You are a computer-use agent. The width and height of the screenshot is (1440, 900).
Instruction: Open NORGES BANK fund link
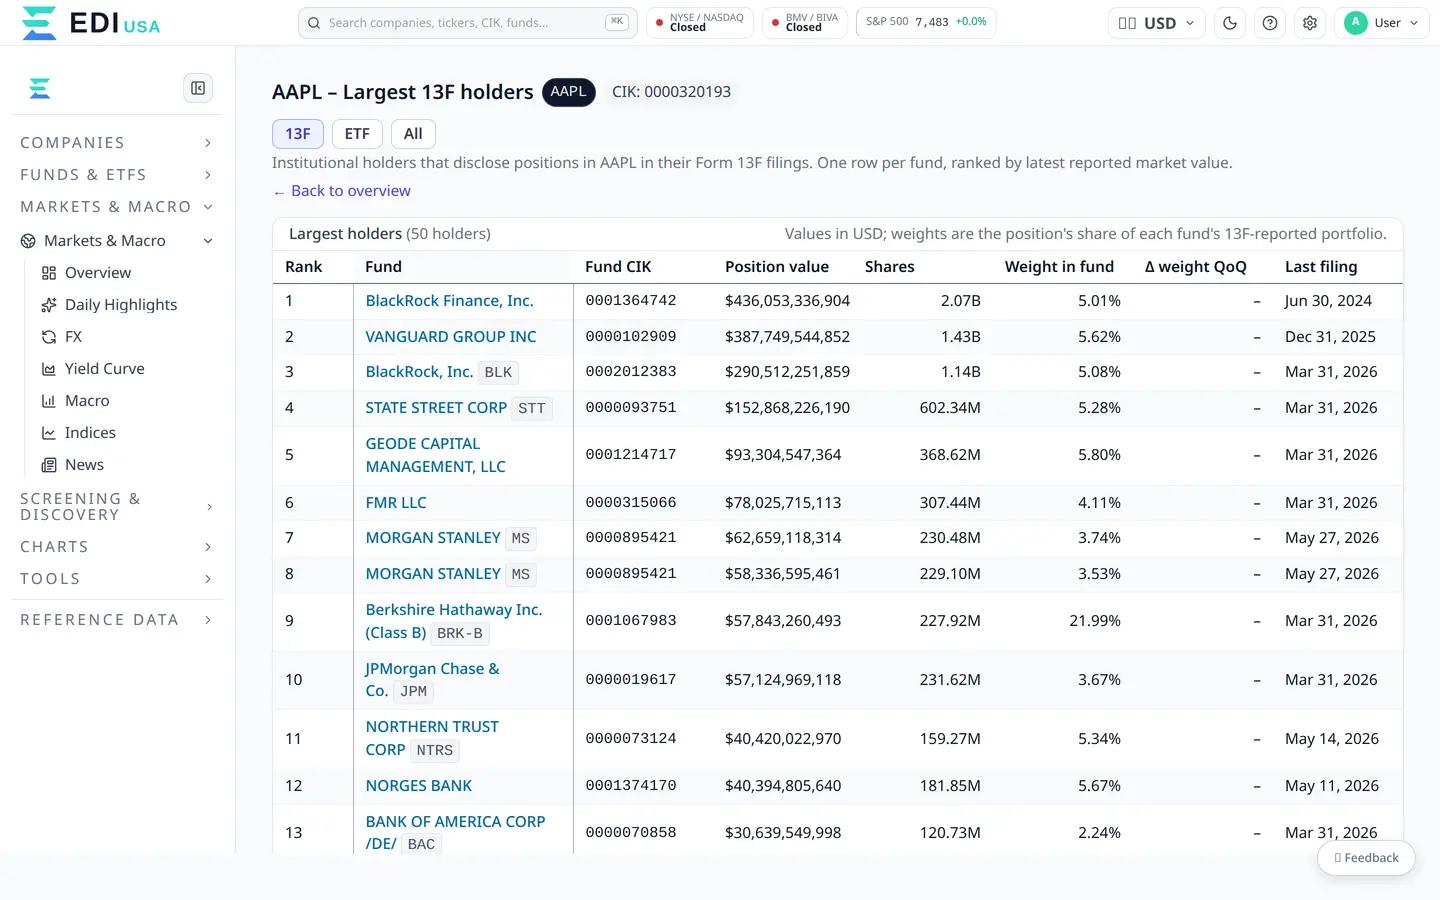(419, 786)
